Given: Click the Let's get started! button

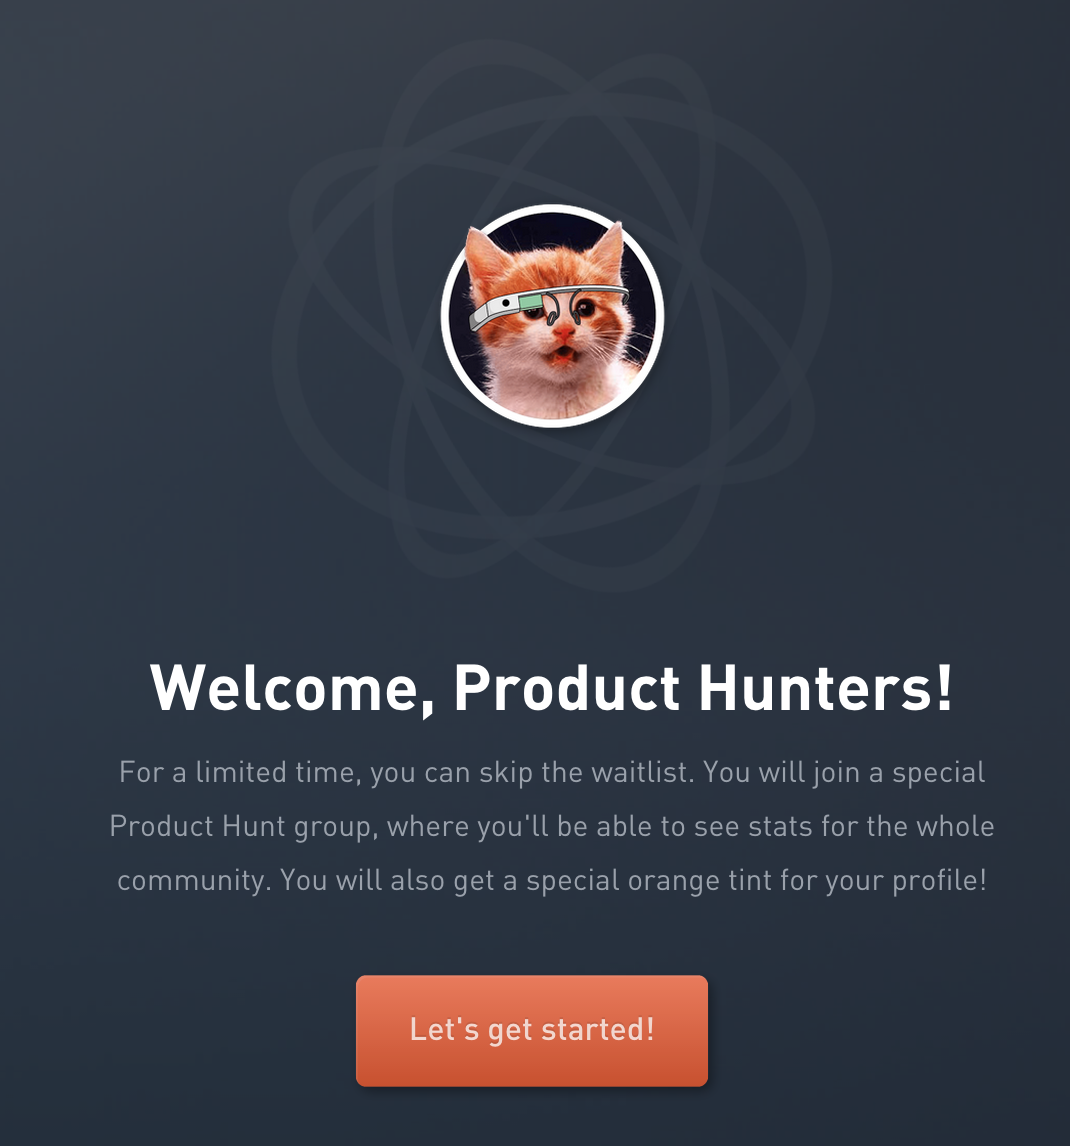Looking at the screenshot, I should click(531, 1031).
